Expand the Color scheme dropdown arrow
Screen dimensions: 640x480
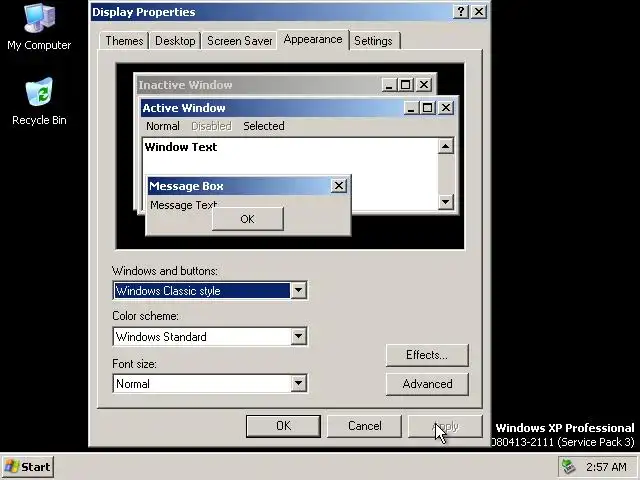pos(298,336)
